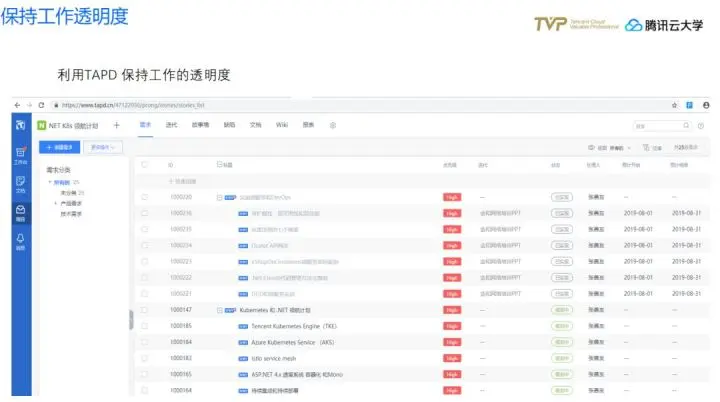Click the High priority badge on row 1000147
This screenshot has height=402, width=720.
tap(452, 310)
